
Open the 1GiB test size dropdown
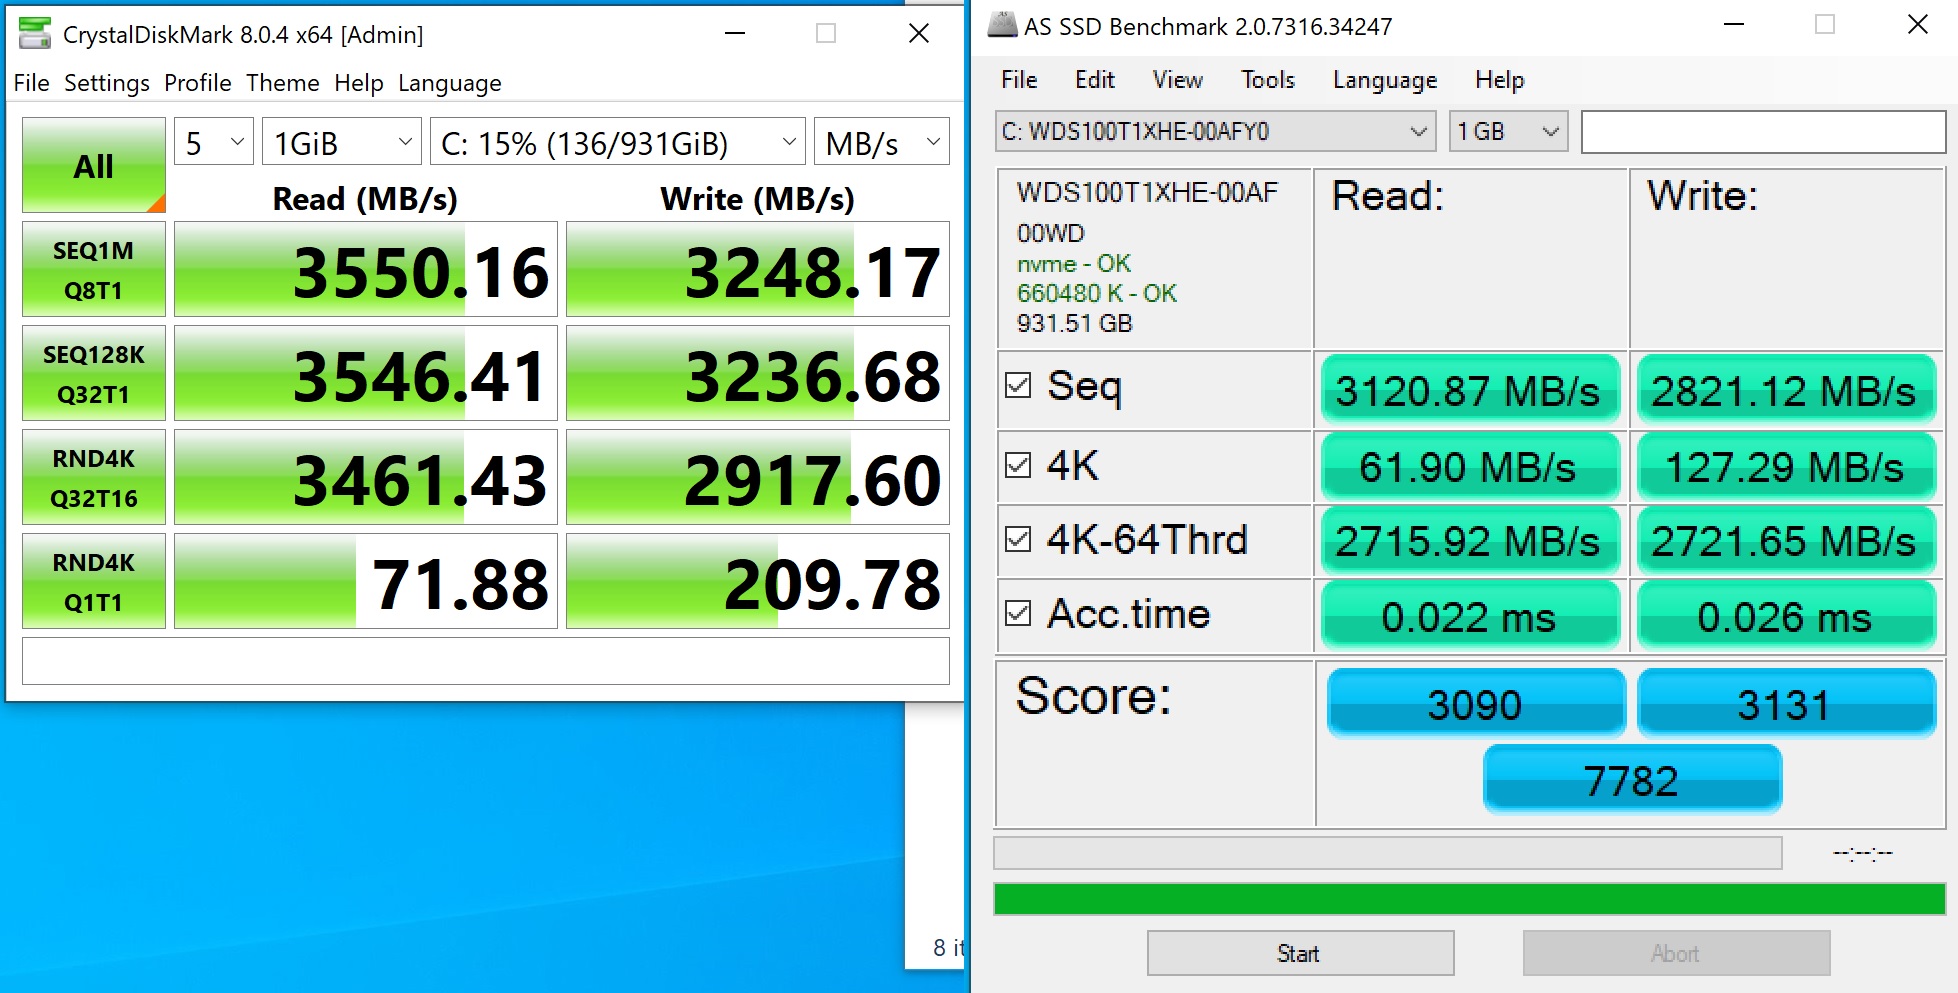coord(342,142)
